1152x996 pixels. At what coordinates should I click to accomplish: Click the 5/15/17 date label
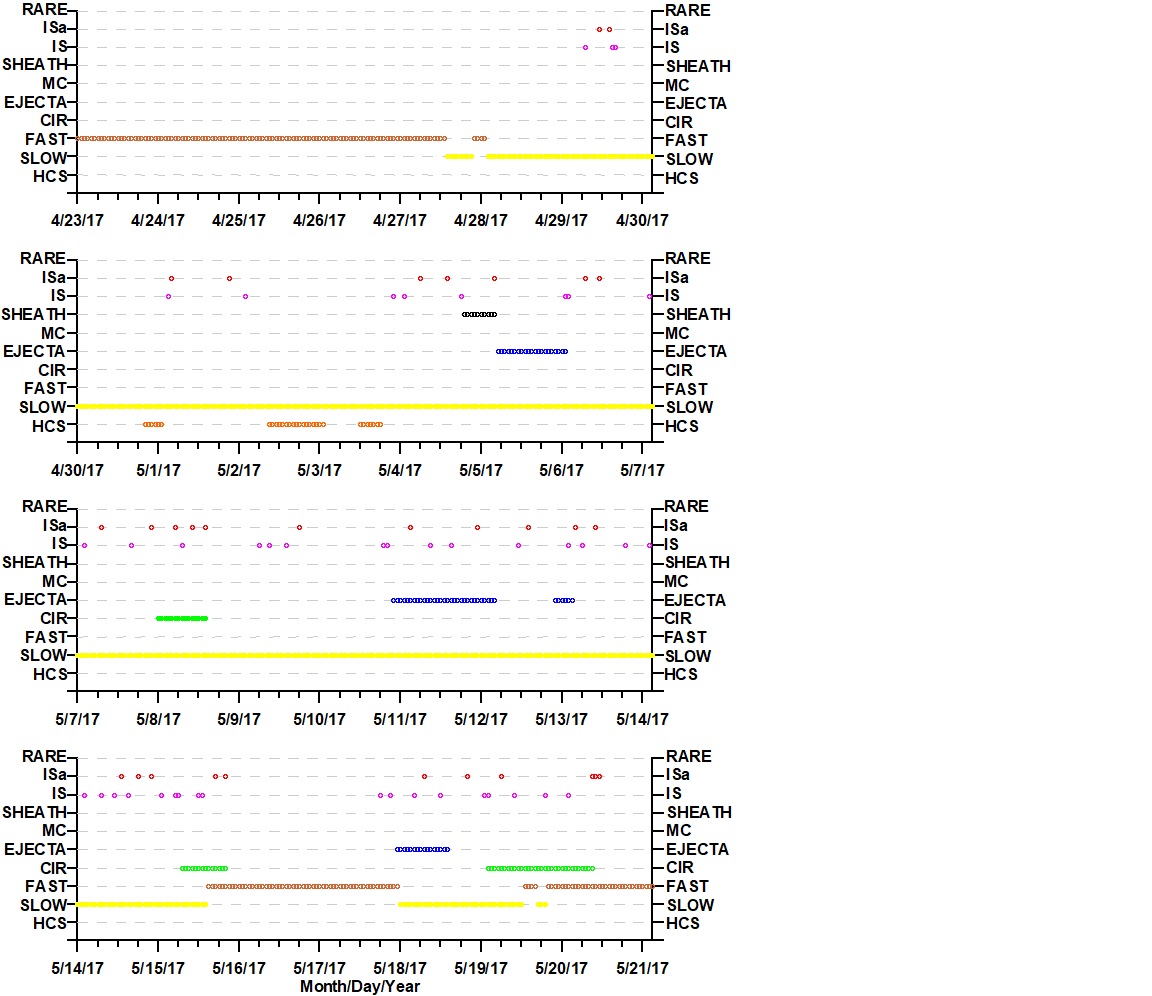coord(158,968)
